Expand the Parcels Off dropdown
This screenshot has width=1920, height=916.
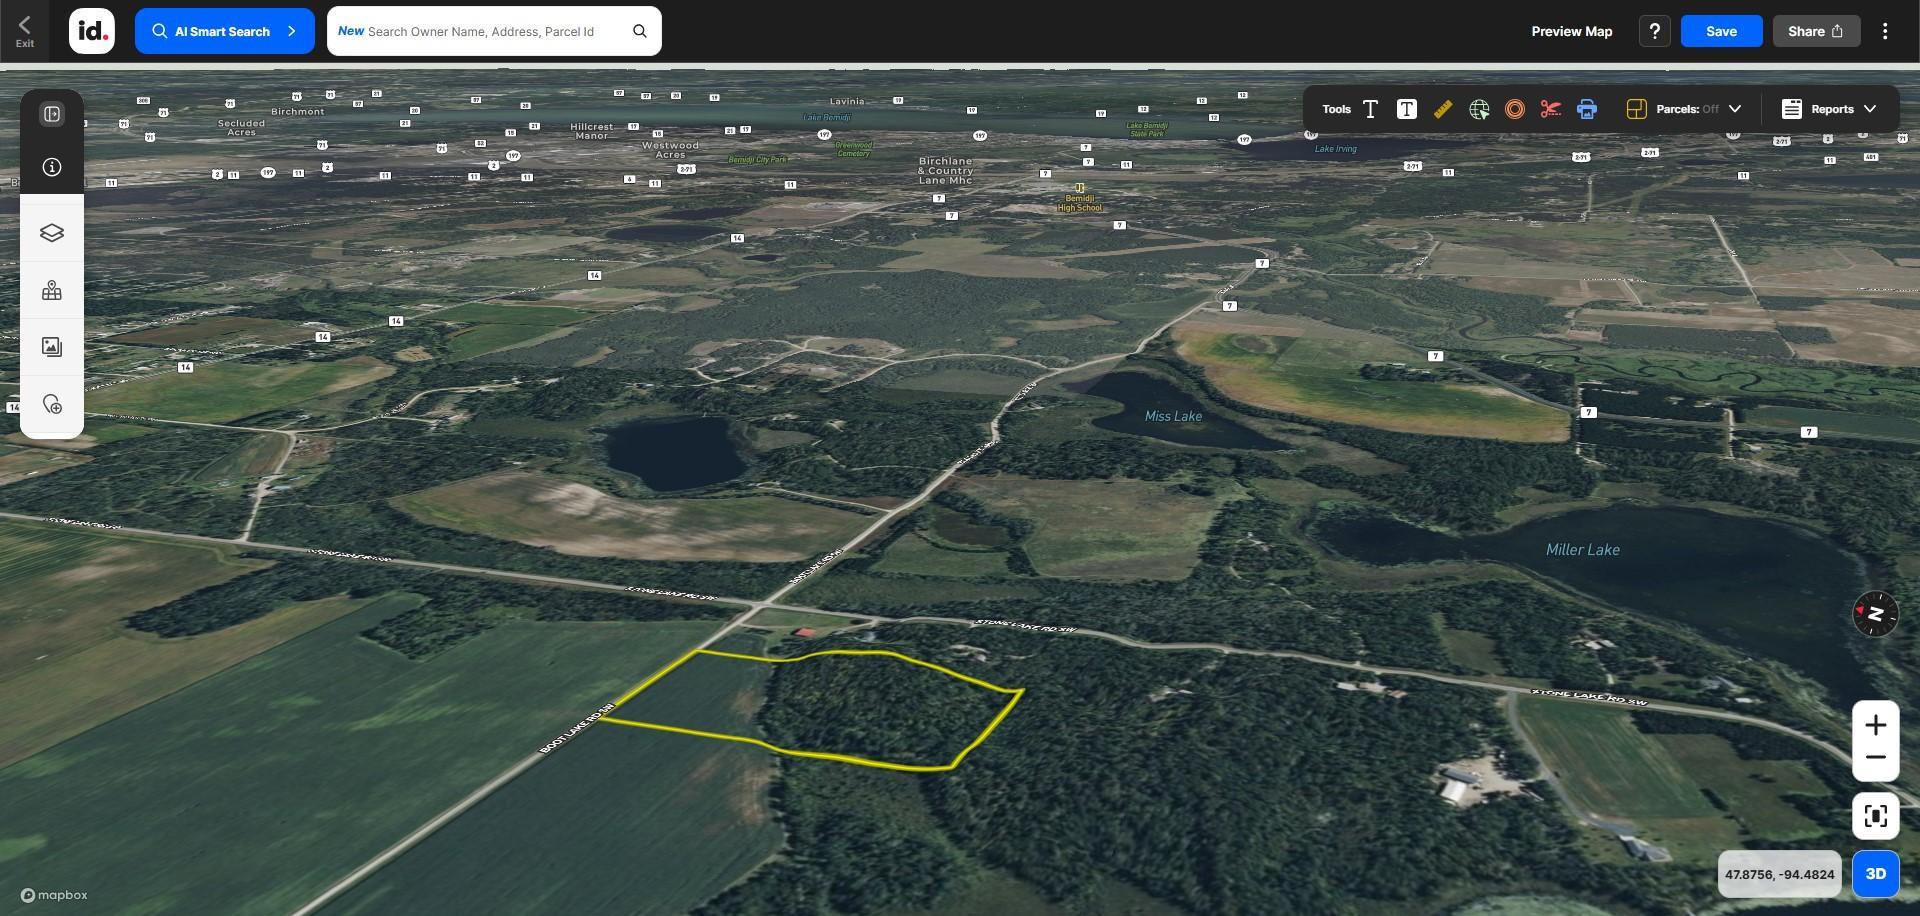click(x=1684, y=109)
